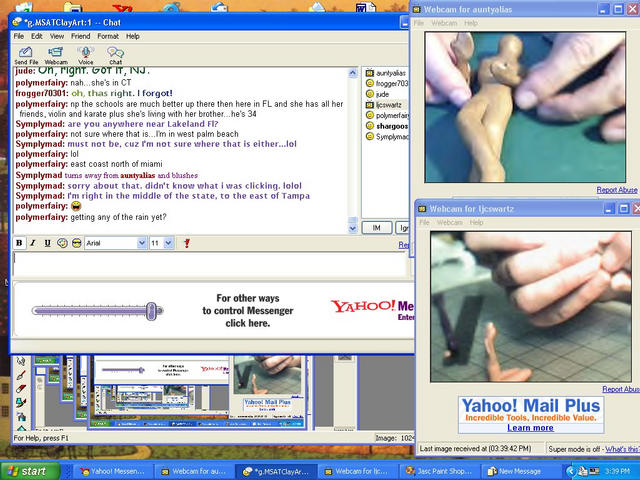Click Learn more in Yahoo Mail Plus ad
640x480 pixels.
tap(530, 428)
